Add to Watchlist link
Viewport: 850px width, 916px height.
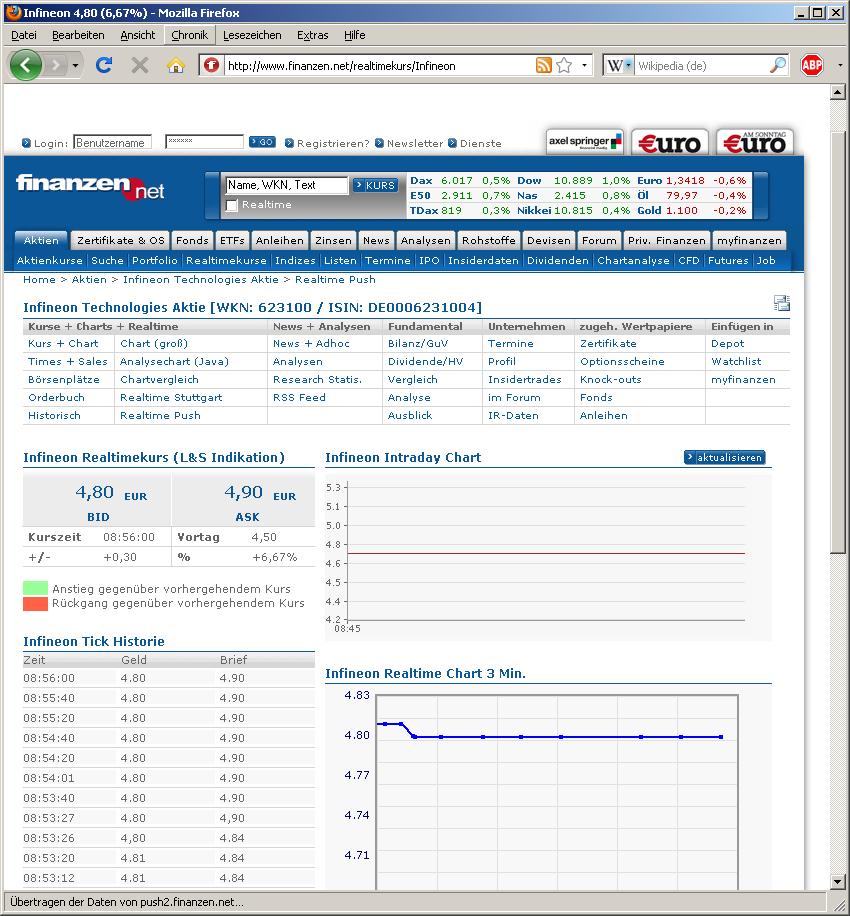pos(736,362)
